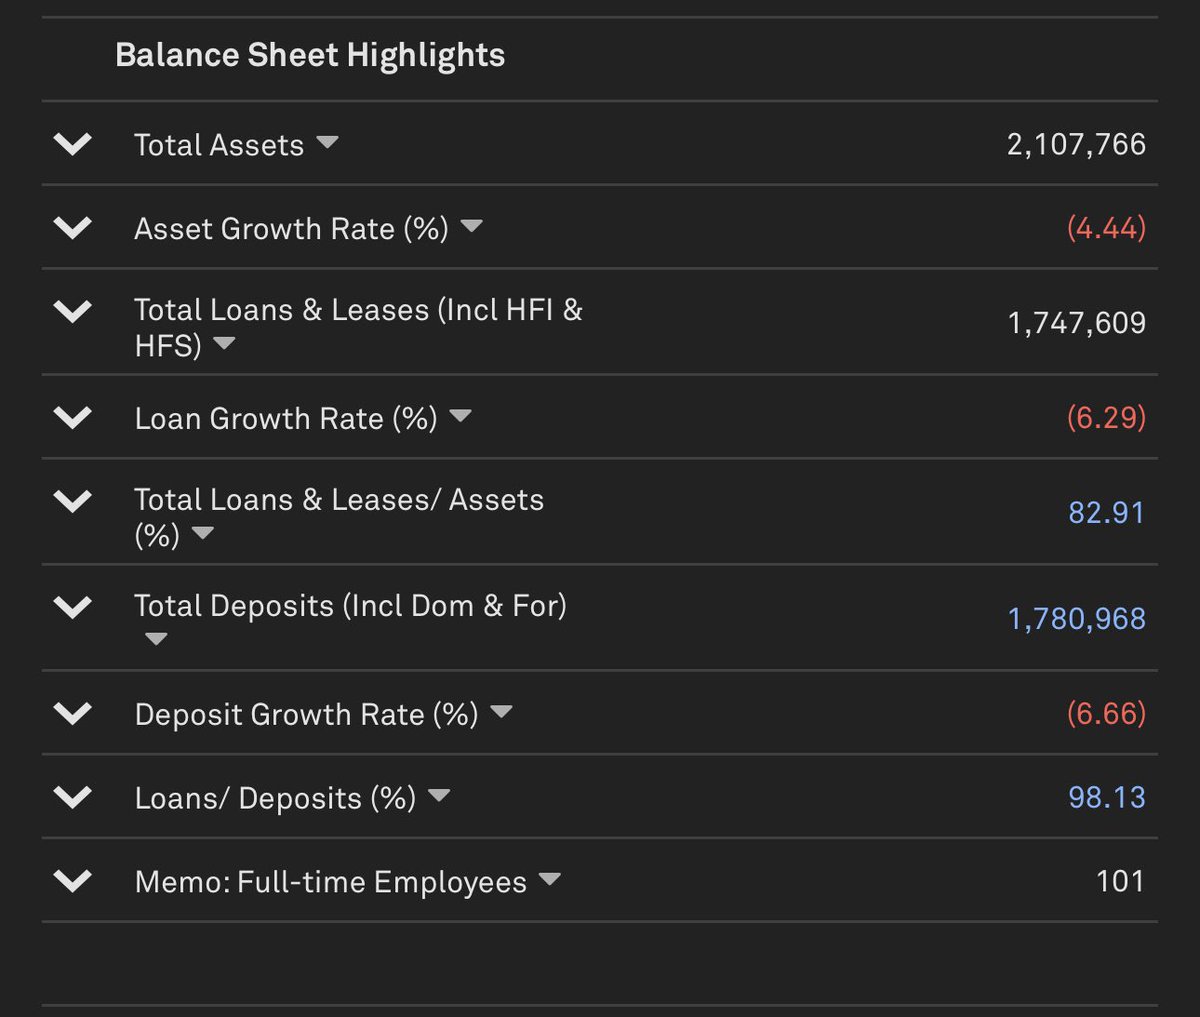Open the dropdown arrow beside Asset Growth Rate (%)
This screenshot has width=1200, height=1017.
[471, 226]
